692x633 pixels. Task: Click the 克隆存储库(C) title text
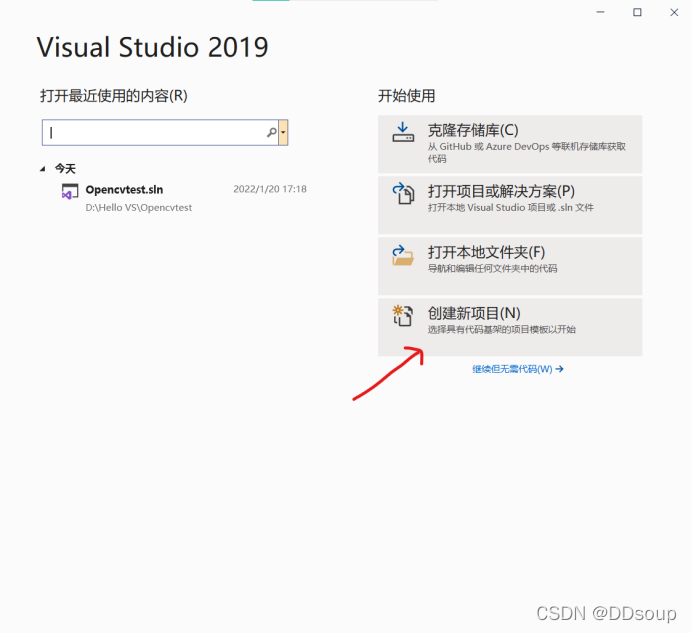(x=473, y=130)
